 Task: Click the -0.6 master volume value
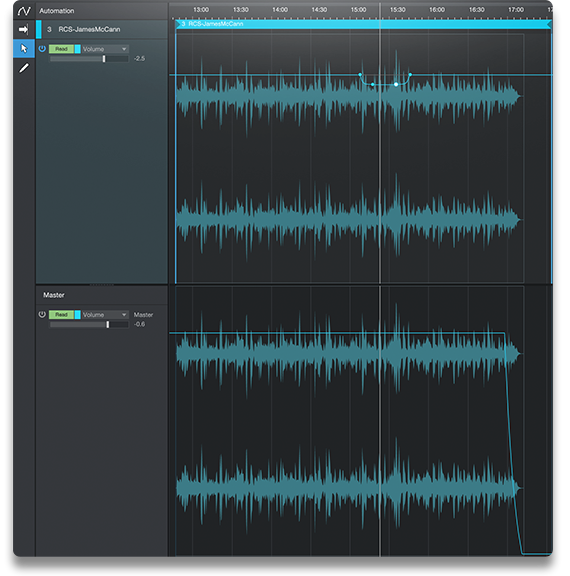pyautogui.click(x=139, y=324)
